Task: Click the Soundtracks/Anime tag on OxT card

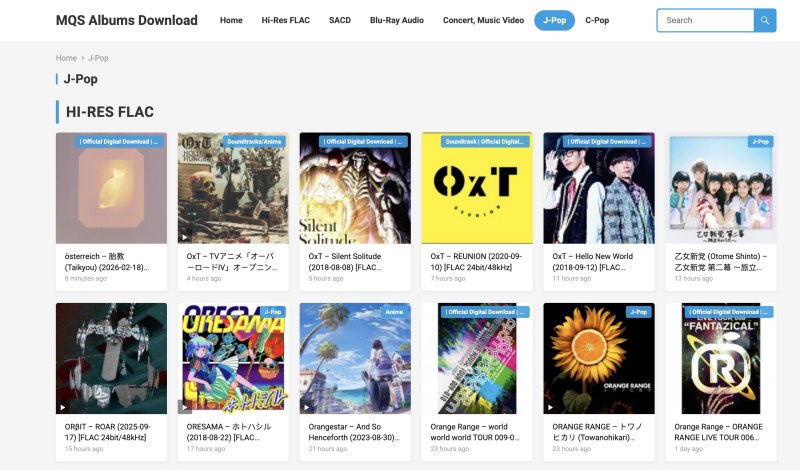Action: click(254, 142)
